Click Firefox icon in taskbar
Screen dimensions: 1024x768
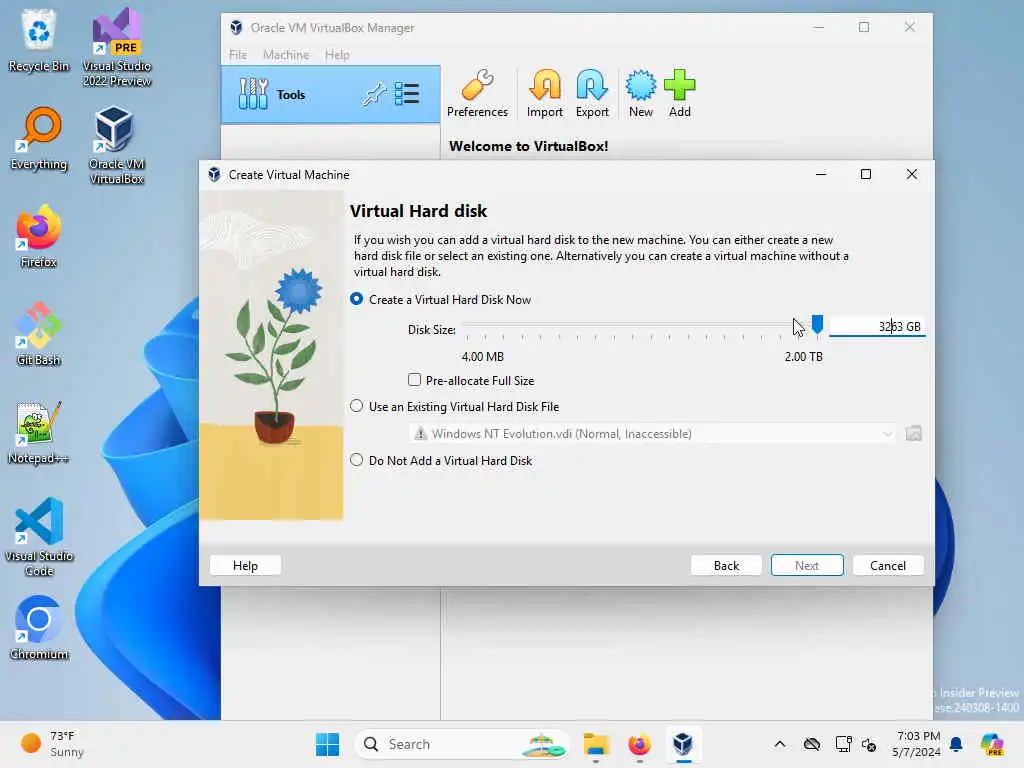[639, 744]
